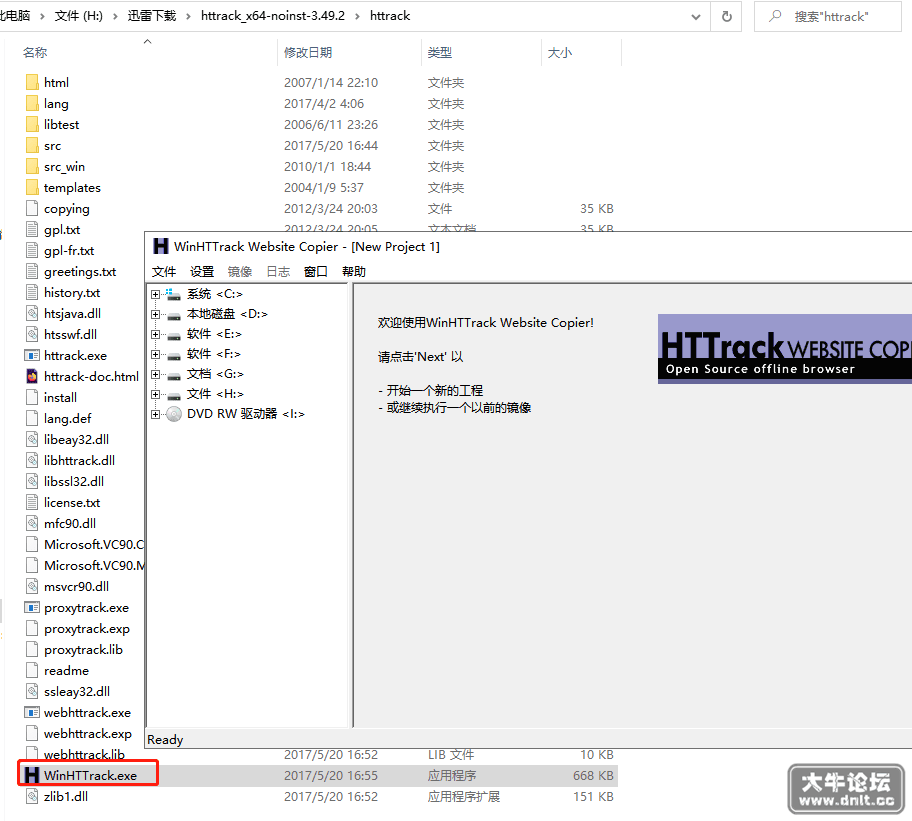Screen dimensions: 912x821
Task: Expand the 本地磁盘 <D:> drive node
Action: [155, 315]
